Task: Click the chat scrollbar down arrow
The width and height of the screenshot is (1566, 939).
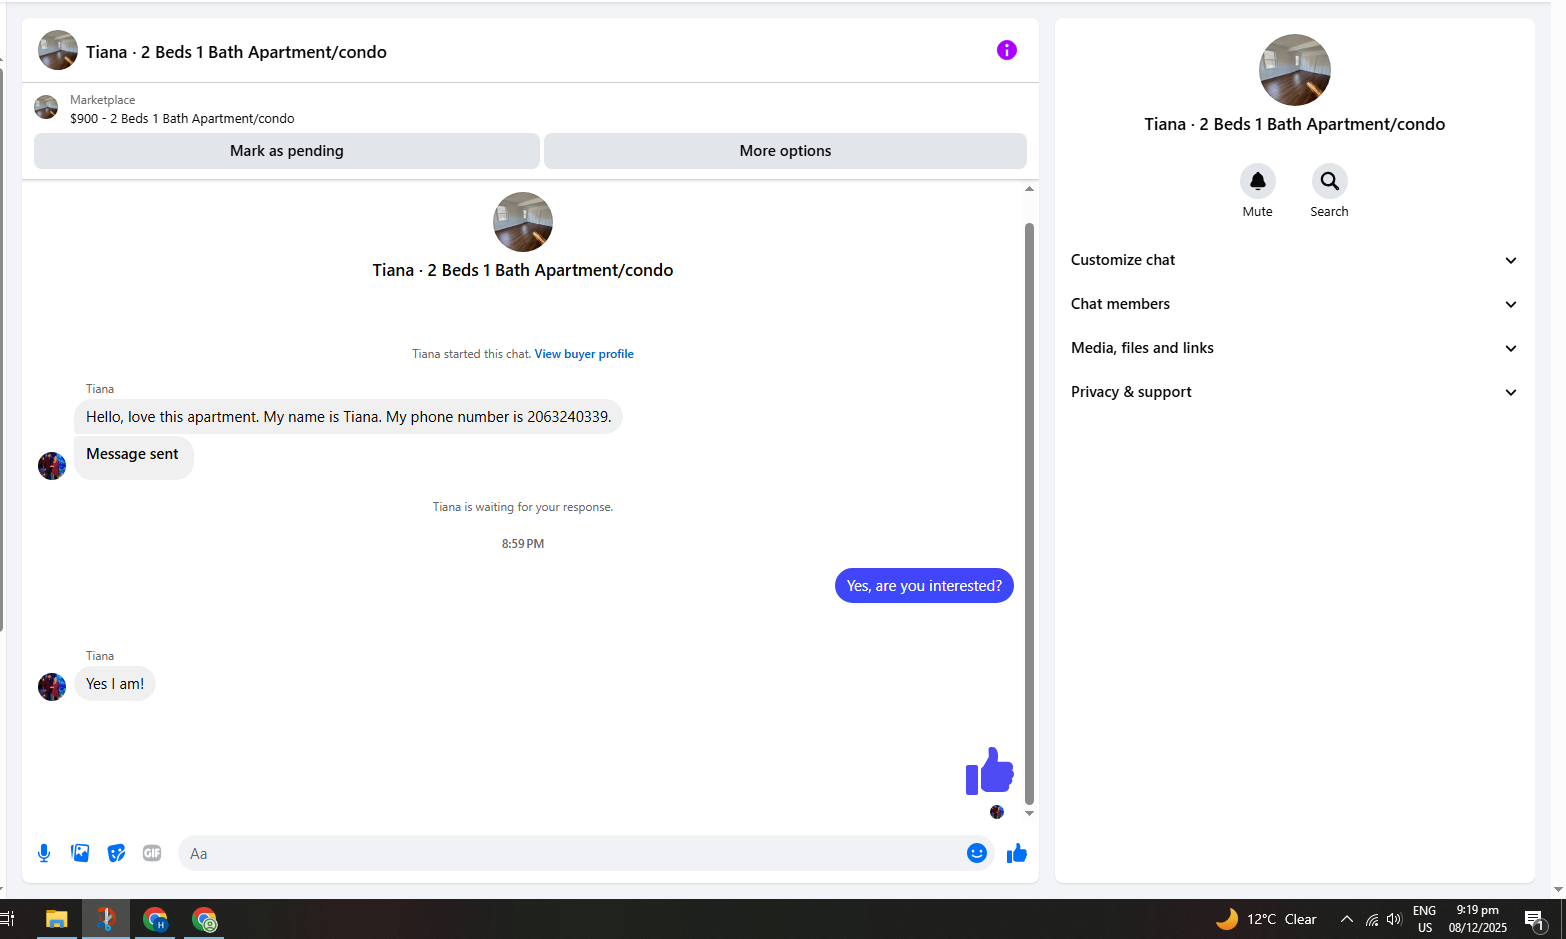Action: pyautogui.click(x=1029, y=814)
